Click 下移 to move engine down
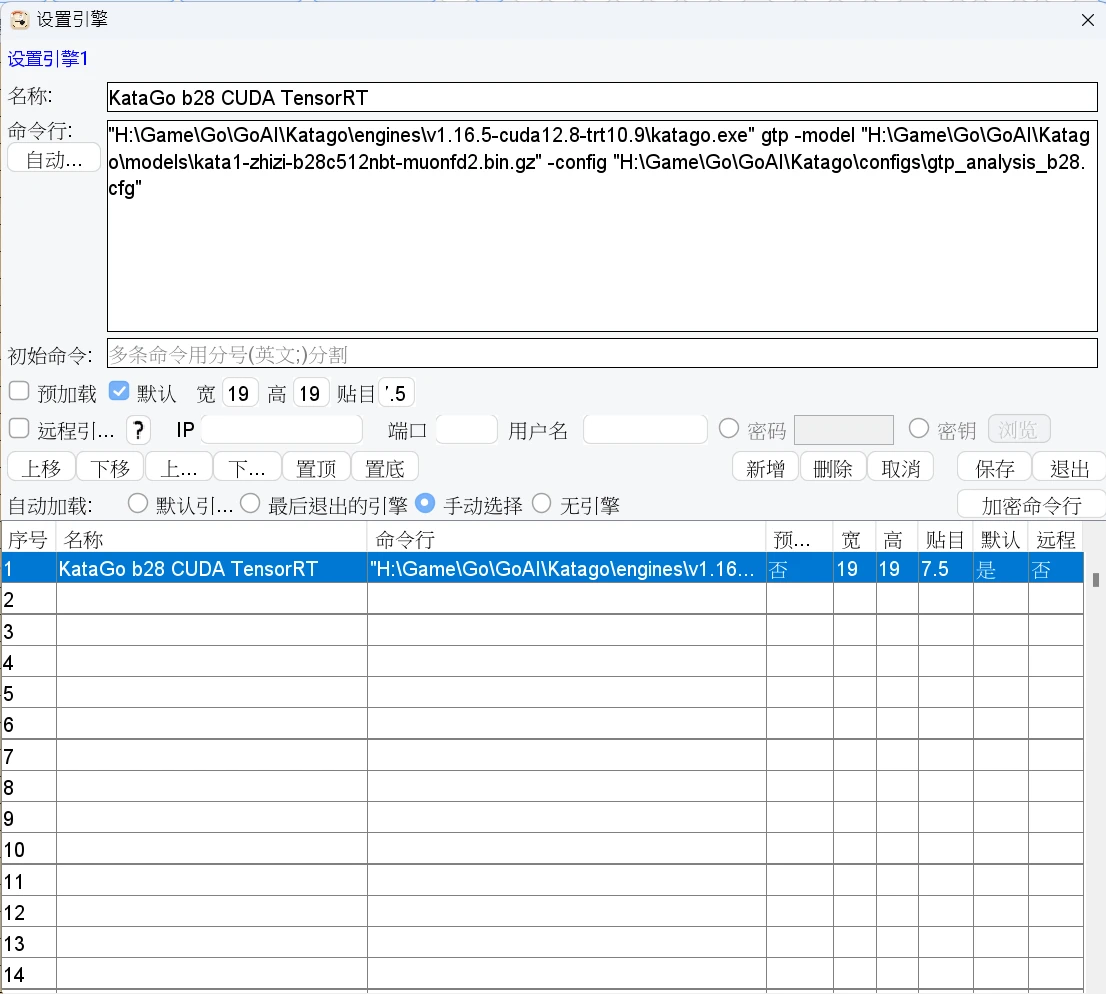This screenshot has height=994, width=1106. (110, 468)
